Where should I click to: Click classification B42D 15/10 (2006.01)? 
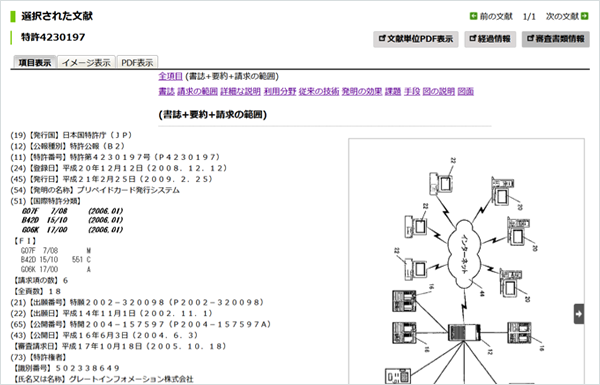coord(72,220)
